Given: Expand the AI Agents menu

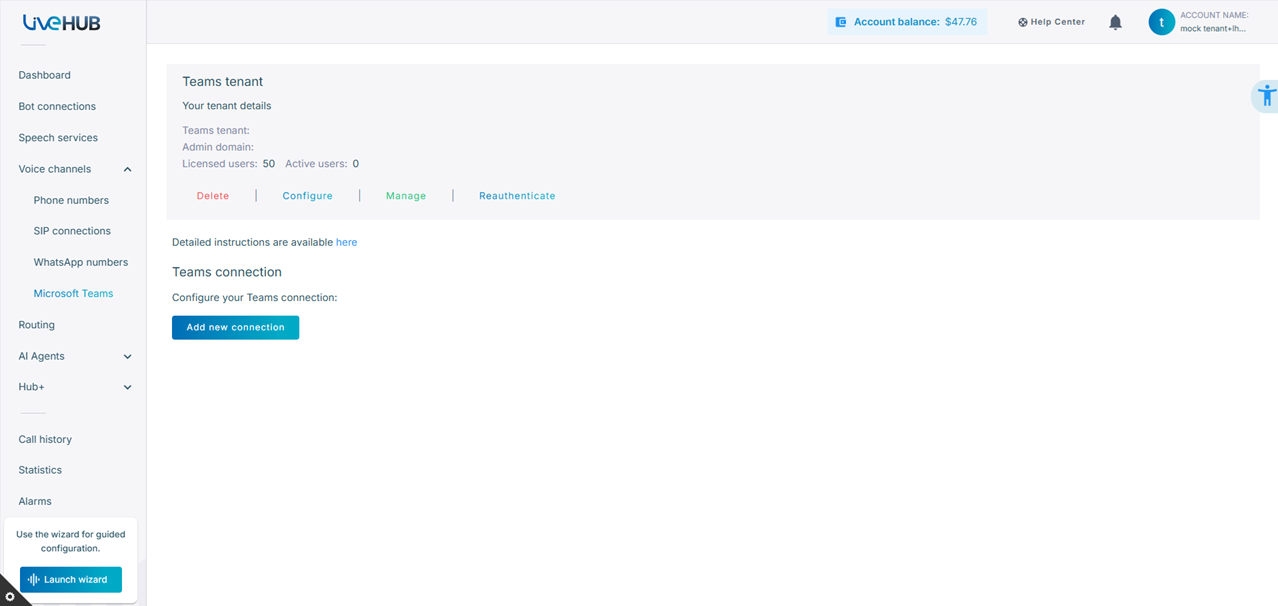Looking at the screenshot, I should tap(127, 357).
